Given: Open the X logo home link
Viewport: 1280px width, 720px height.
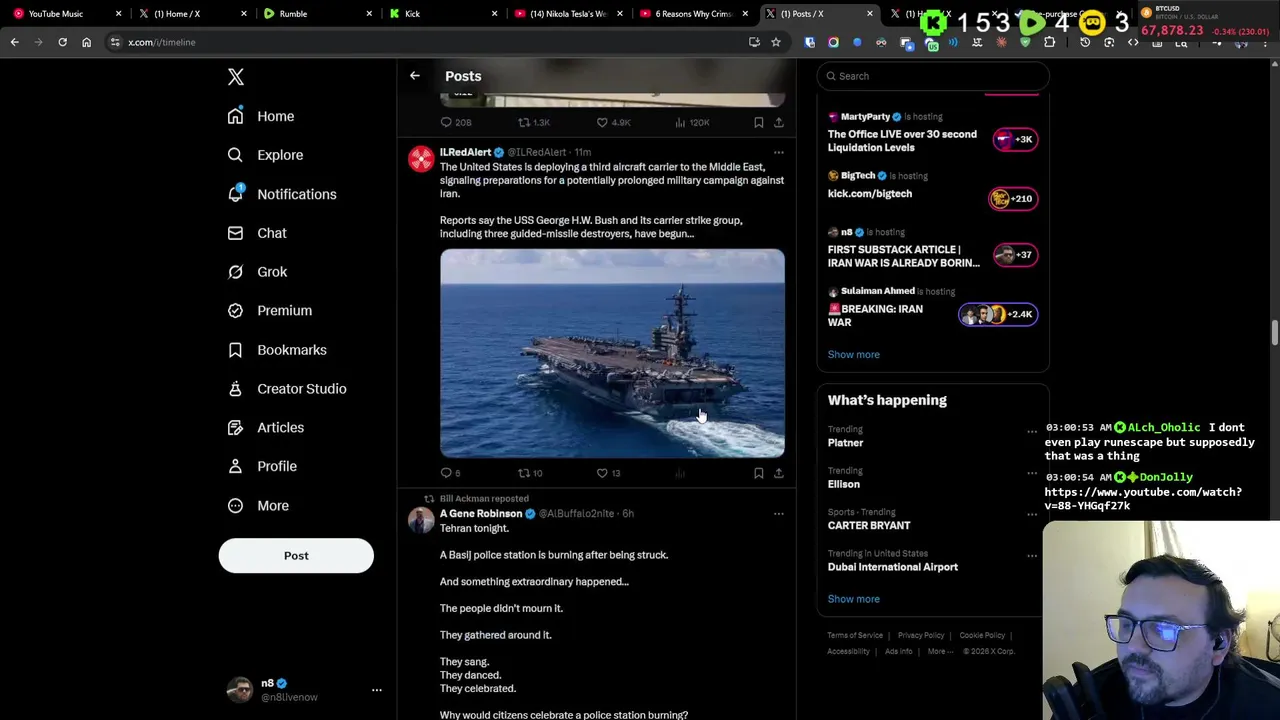Looking at the screenshot, I should pos(236,77).
